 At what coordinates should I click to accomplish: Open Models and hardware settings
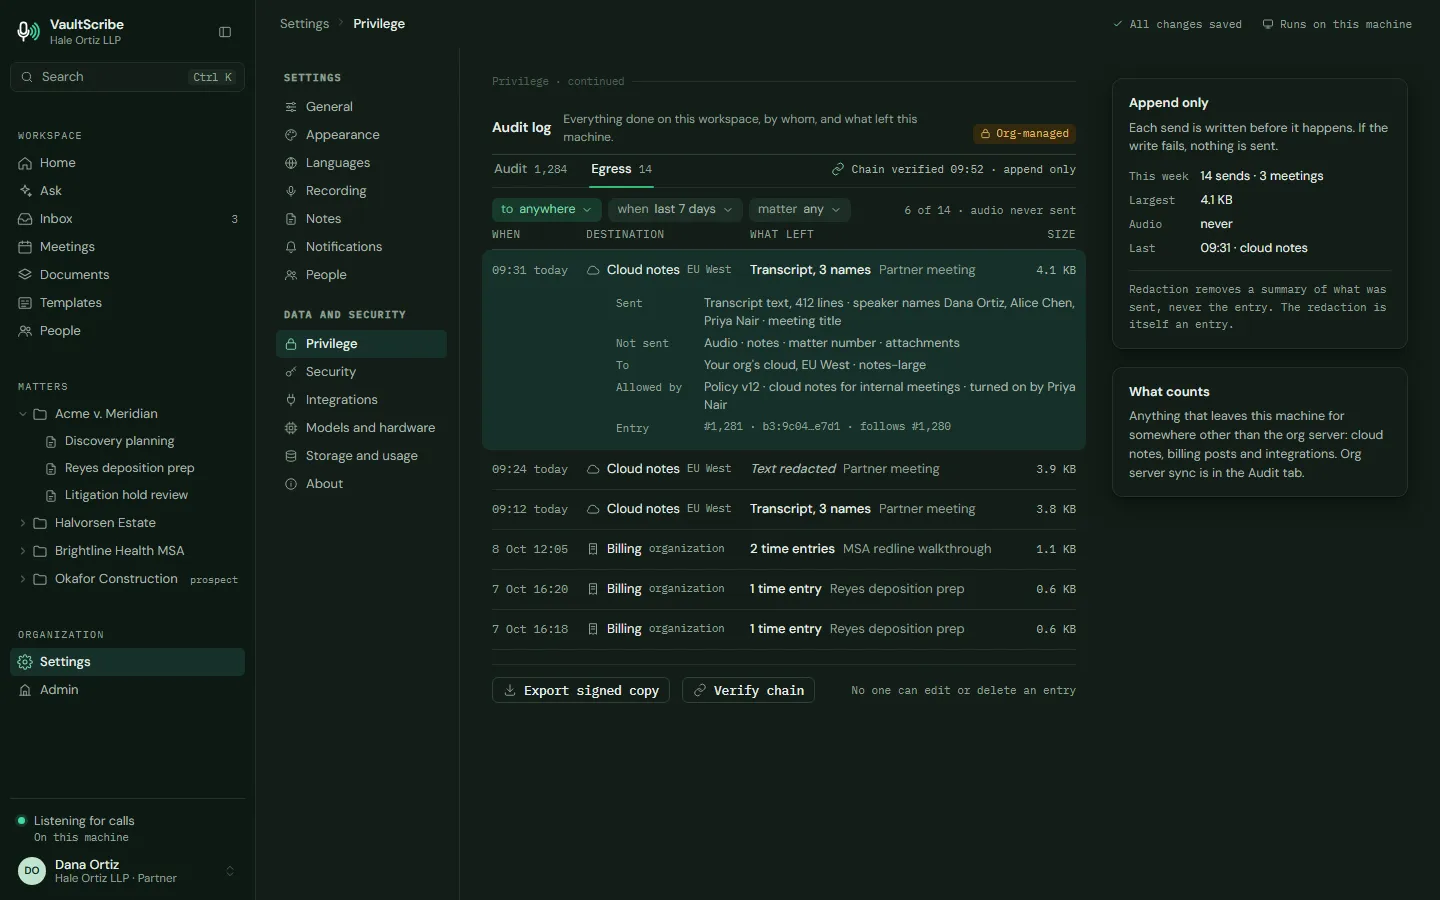(x=361, y=428)
